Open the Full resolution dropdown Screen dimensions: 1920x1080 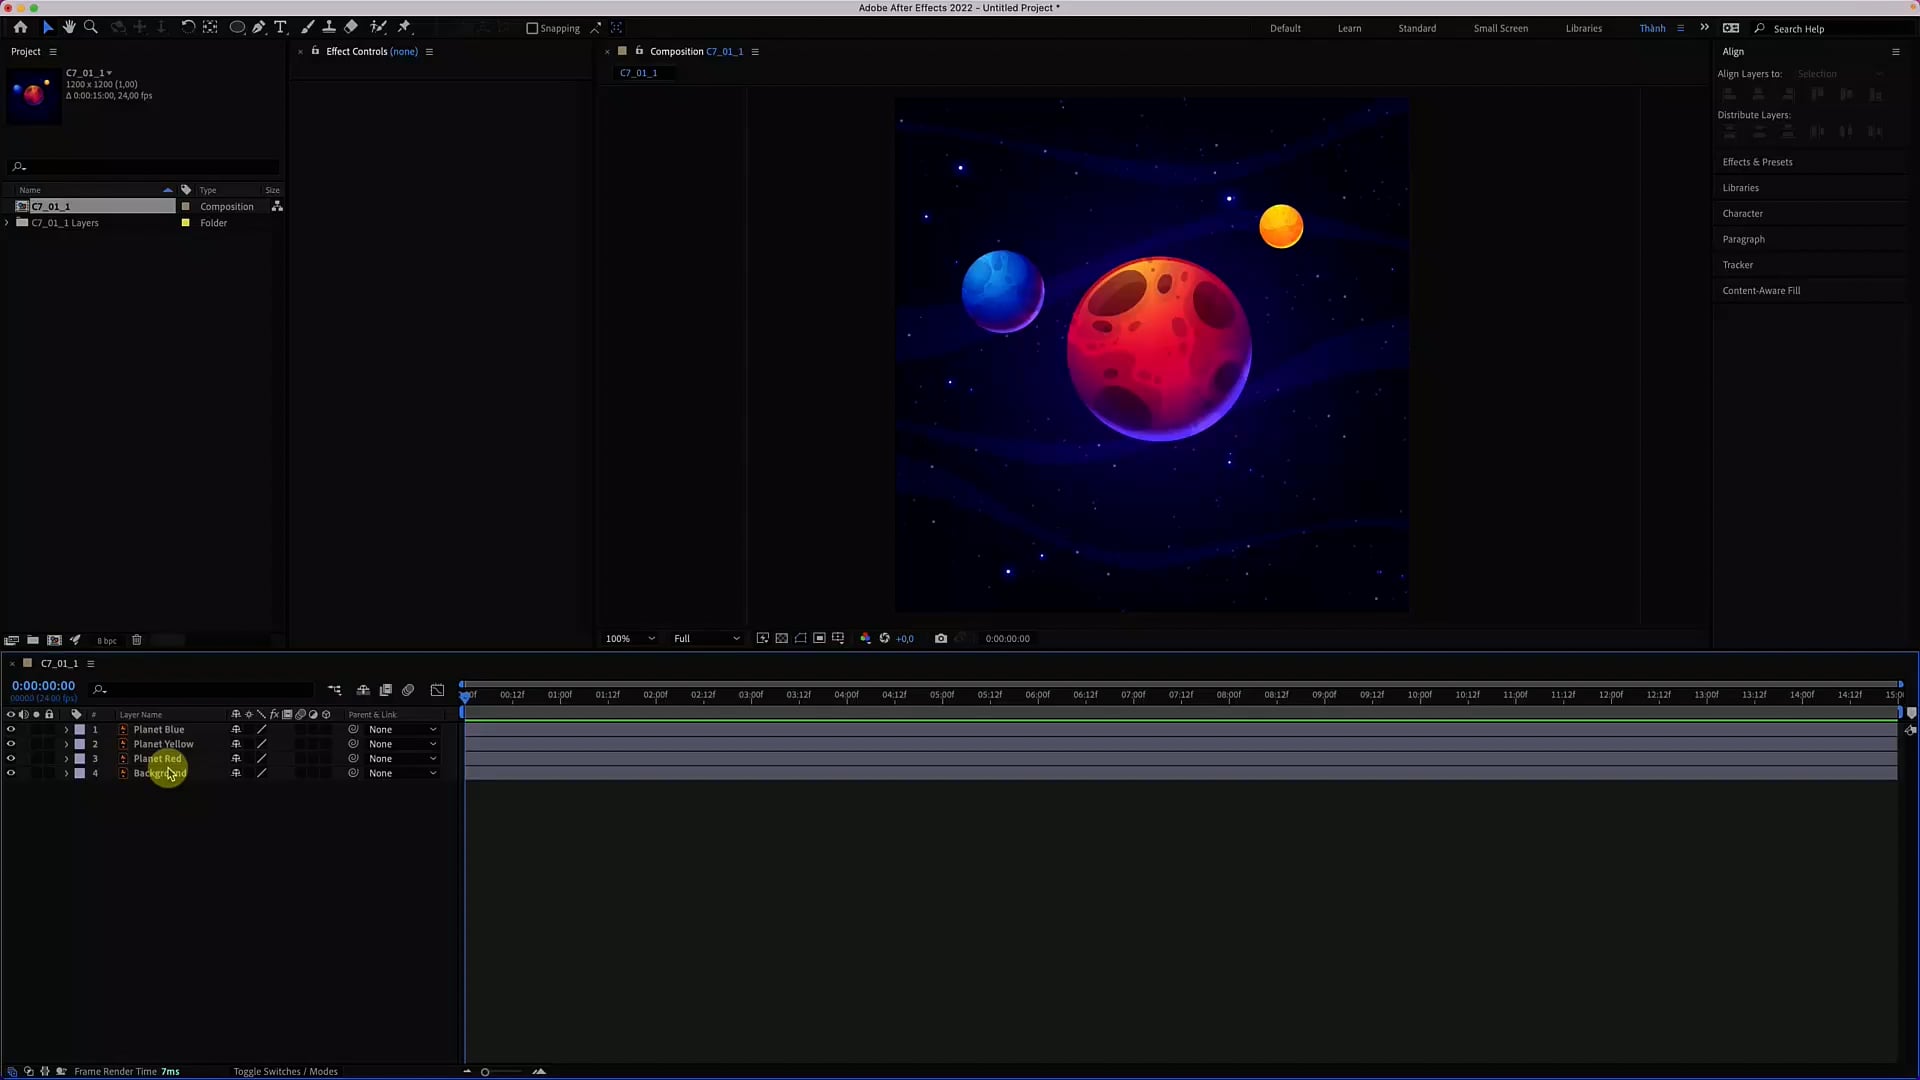706,638
